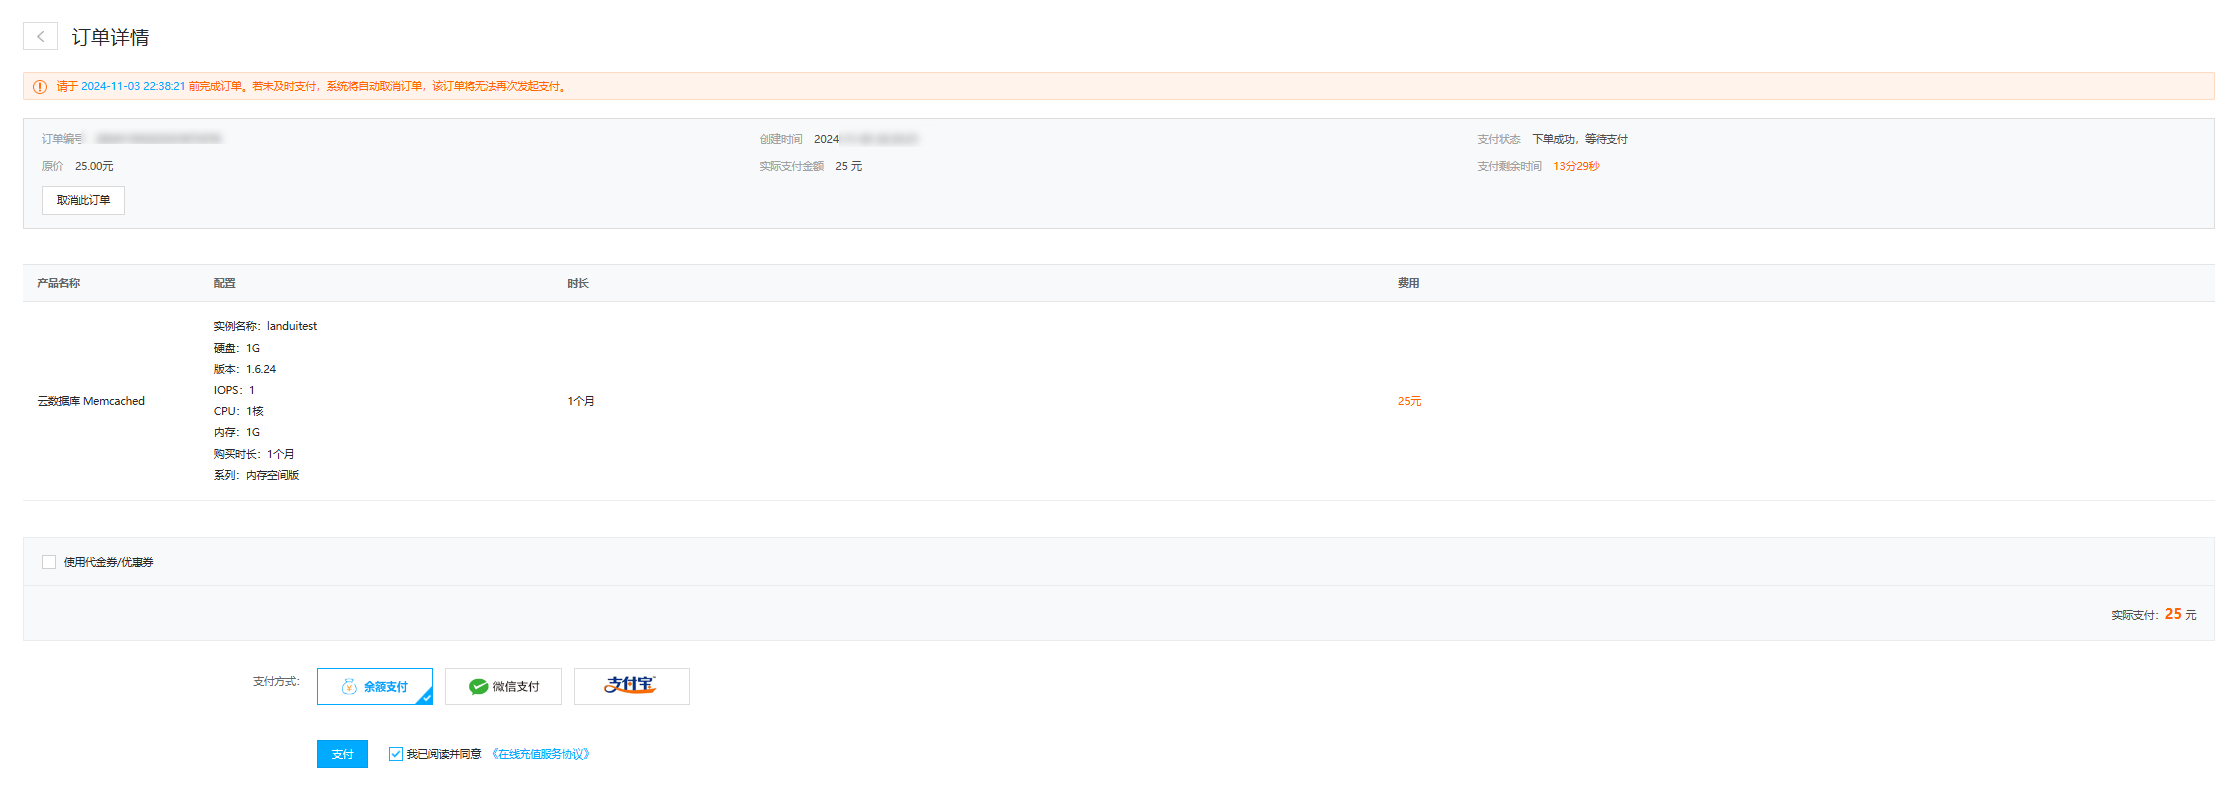This screenshot has width=2226, height=800.
Task: Click the 费用 column header
Action: tap(1408, 283)
